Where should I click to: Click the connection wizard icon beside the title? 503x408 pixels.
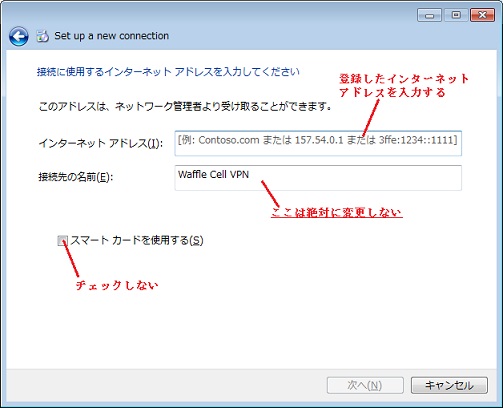point(43,36)
